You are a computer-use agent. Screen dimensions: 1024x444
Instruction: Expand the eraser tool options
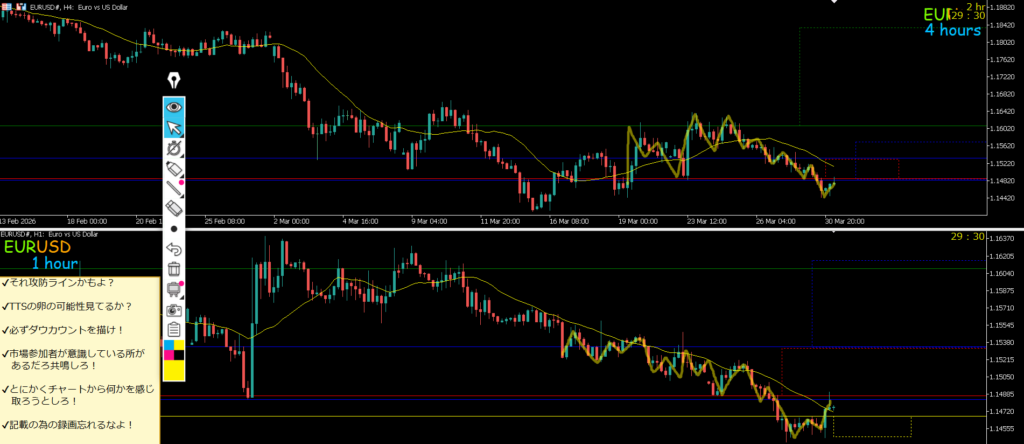(x=174, y=208)
